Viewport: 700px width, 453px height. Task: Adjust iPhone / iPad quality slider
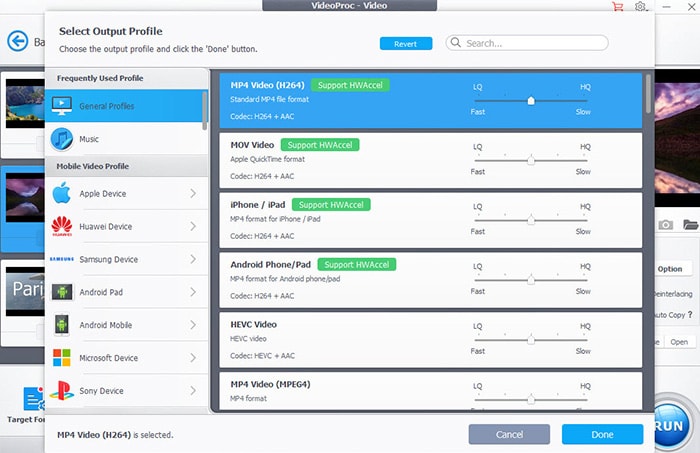531,220
